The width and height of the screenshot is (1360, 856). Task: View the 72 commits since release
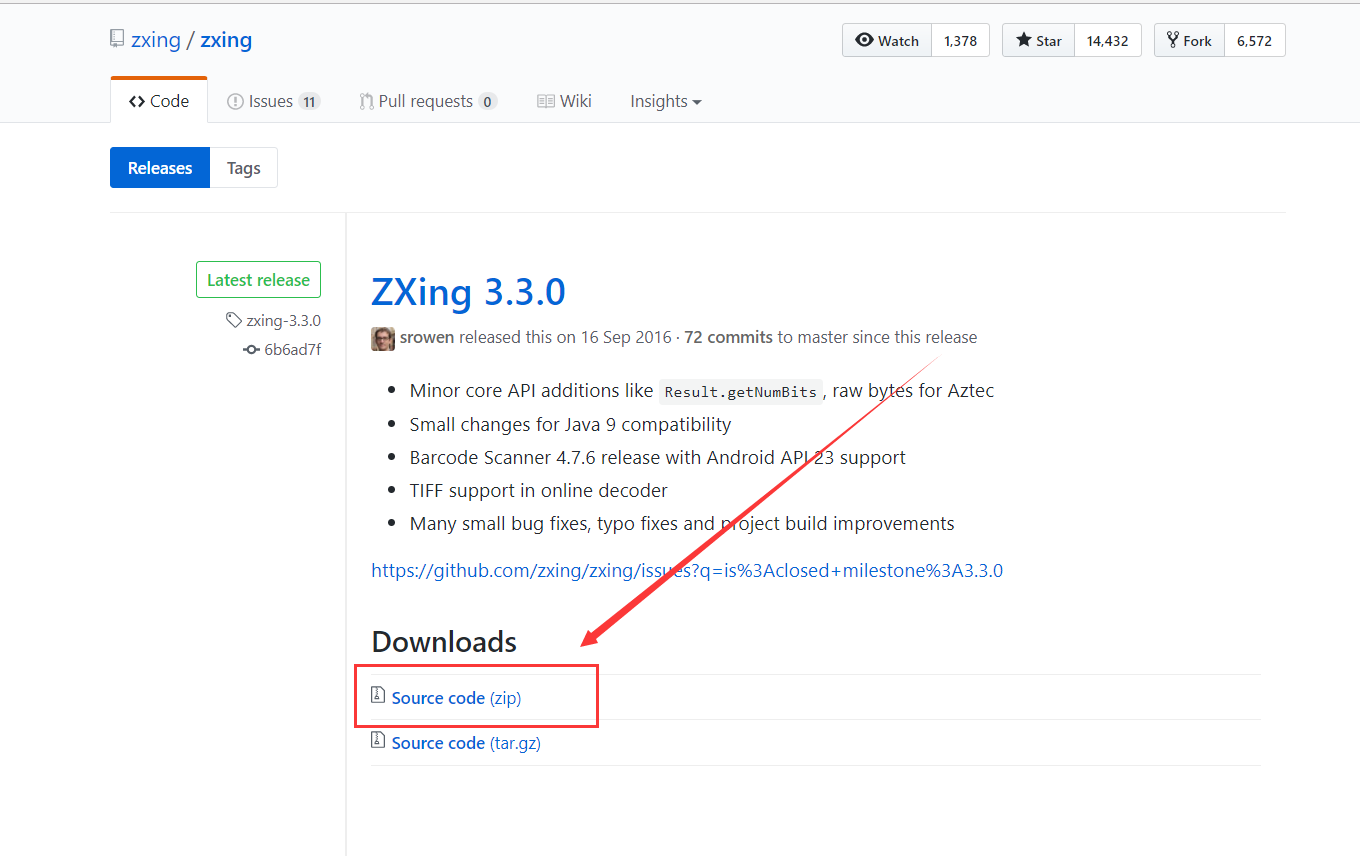click(728, 338)
